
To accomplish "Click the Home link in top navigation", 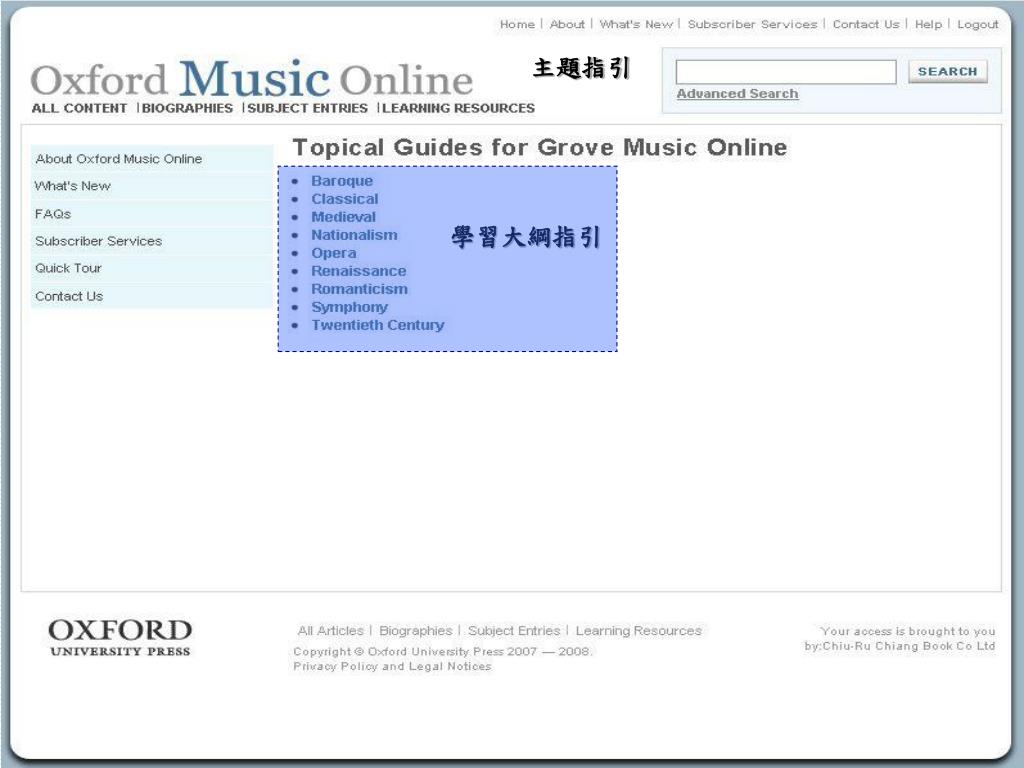I will 517,24.
